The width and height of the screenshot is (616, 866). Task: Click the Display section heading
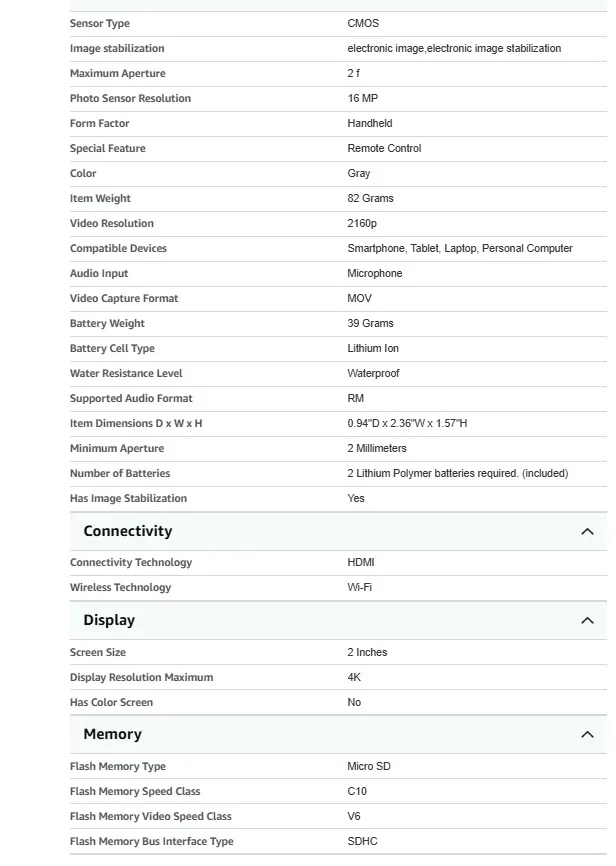[109, 620]
